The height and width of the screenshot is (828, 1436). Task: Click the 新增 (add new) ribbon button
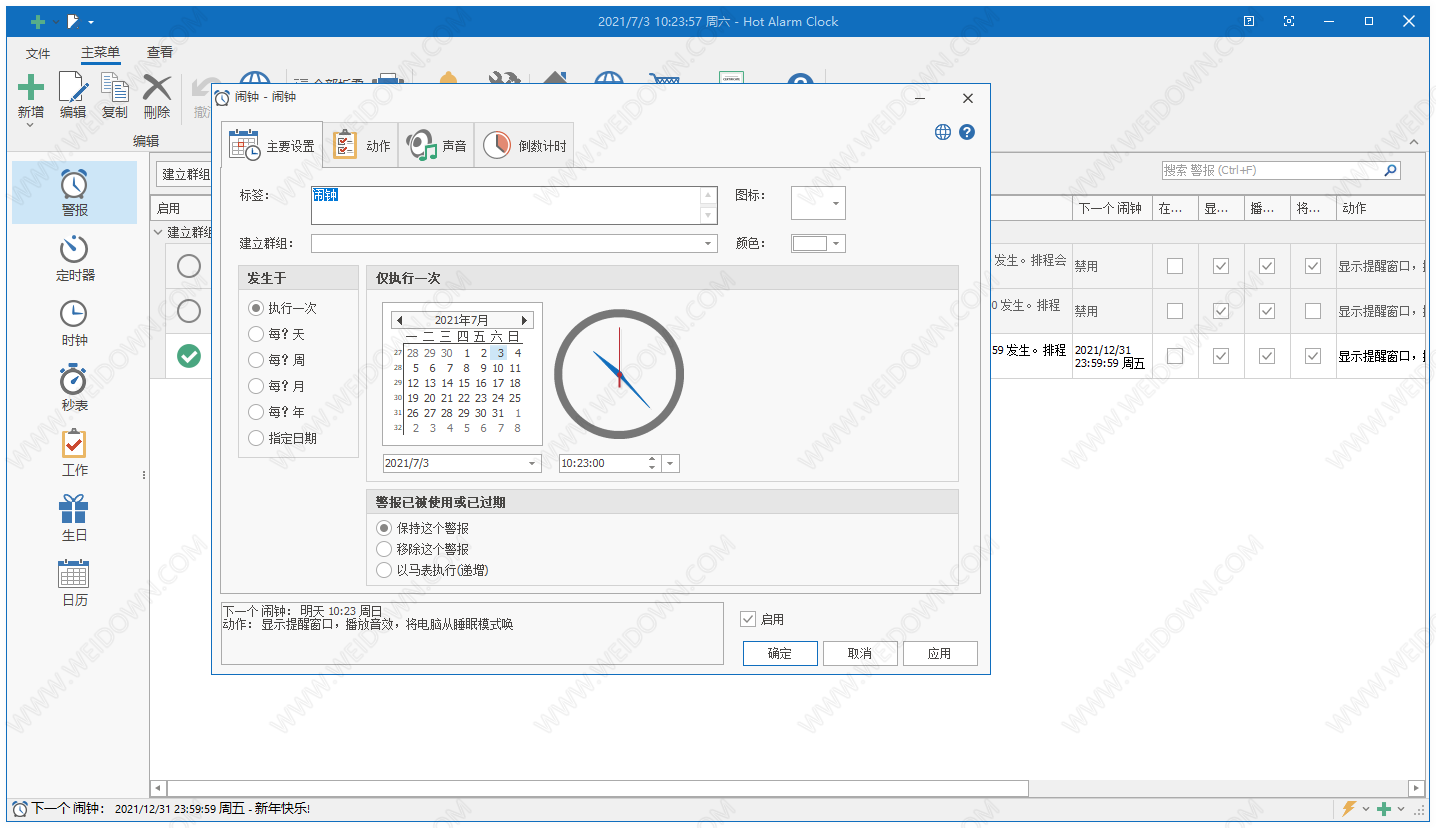click(31, 96)
